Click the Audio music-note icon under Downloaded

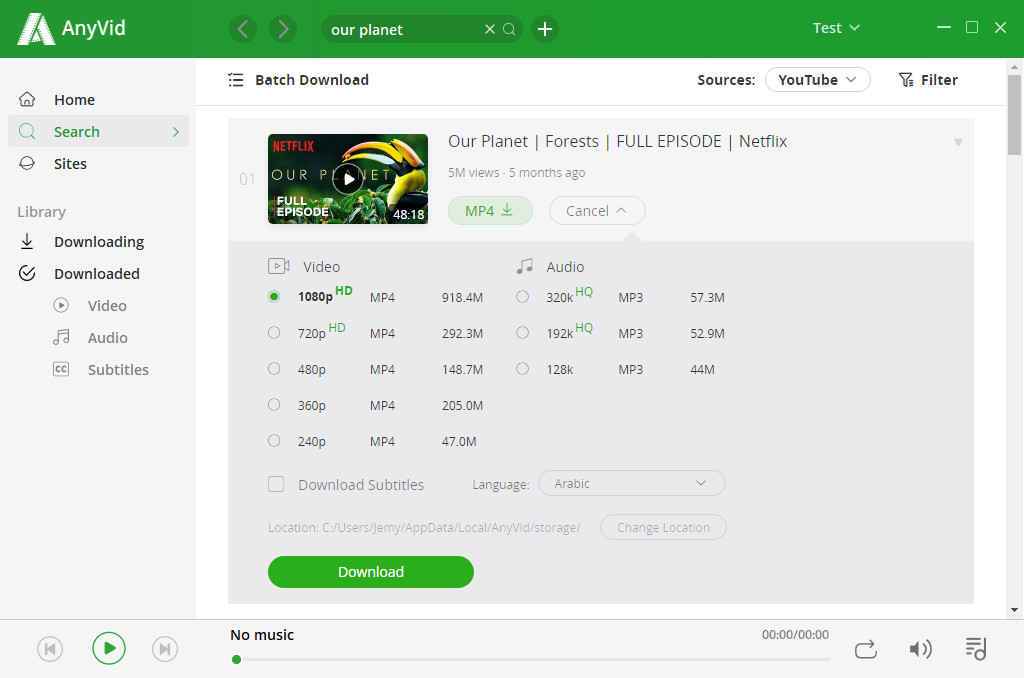click(61, 337)
